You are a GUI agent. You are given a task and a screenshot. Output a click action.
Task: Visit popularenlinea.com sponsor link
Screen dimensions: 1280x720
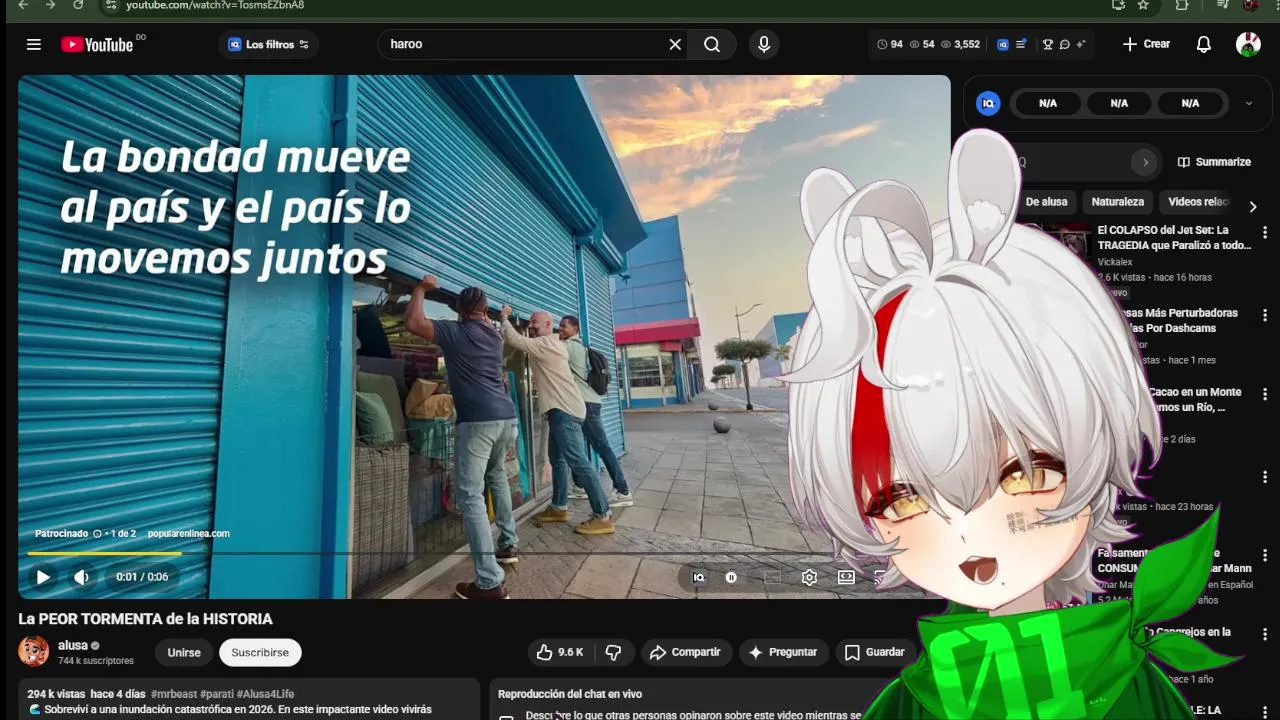pyautogui.click(x=189, y=534)
